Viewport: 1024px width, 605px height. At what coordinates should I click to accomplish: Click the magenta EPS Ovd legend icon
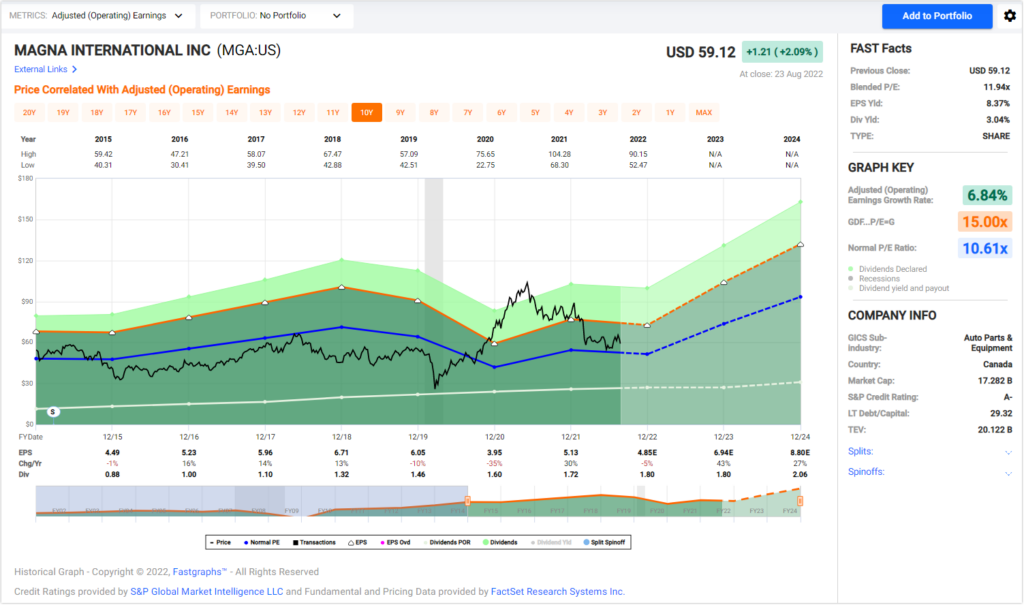point(382,541)
